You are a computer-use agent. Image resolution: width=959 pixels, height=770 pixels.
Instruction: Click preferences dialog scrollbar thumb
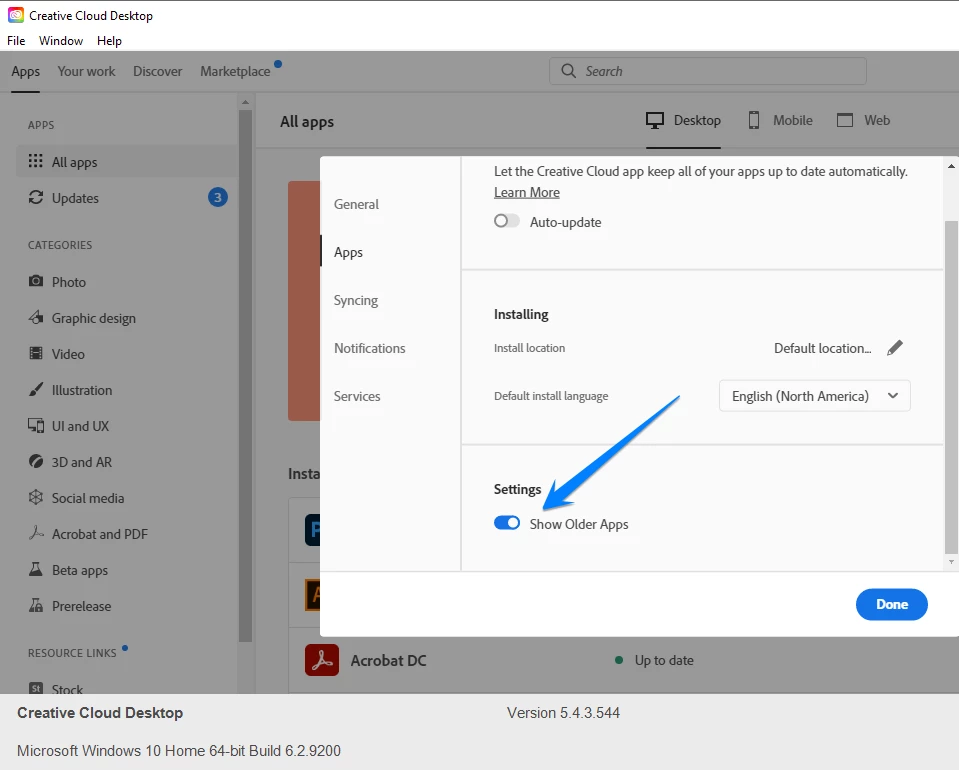coord(951,387)
